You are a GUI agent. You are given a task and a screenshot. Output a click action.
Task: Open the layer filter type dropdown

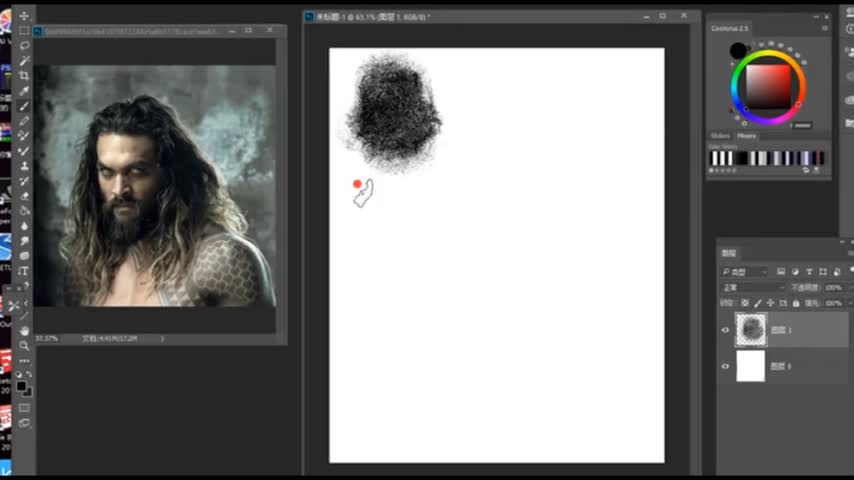tap(744, 271)
